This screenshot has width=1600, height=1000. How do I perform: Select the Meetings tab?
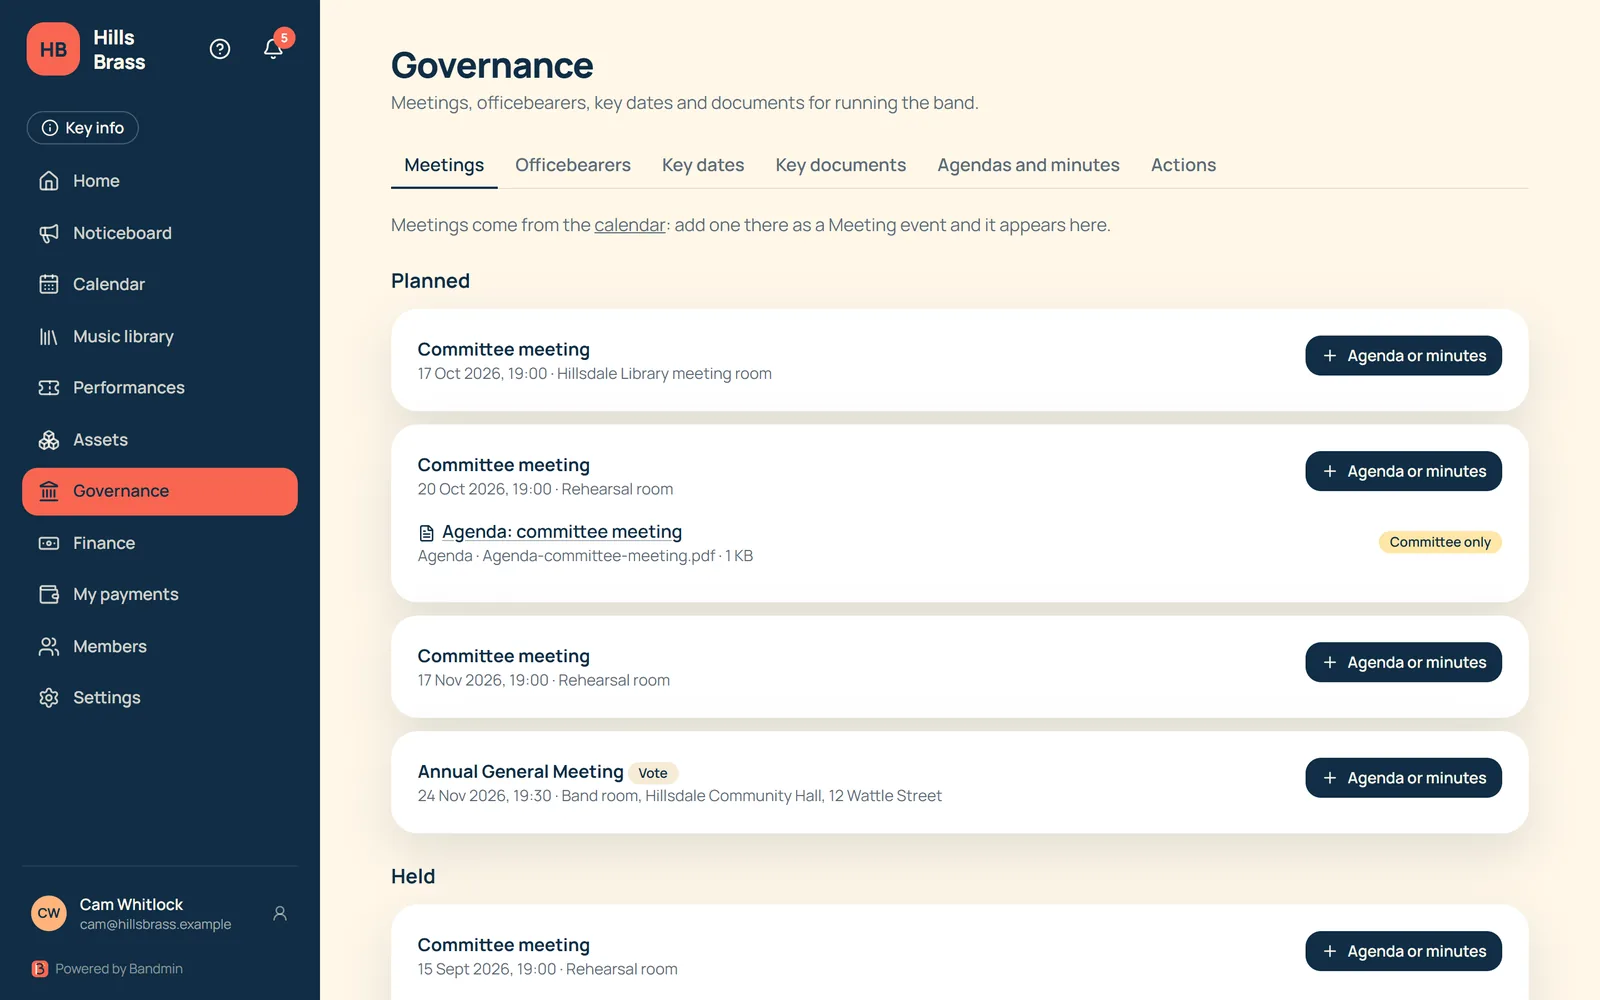click(444, 165)
